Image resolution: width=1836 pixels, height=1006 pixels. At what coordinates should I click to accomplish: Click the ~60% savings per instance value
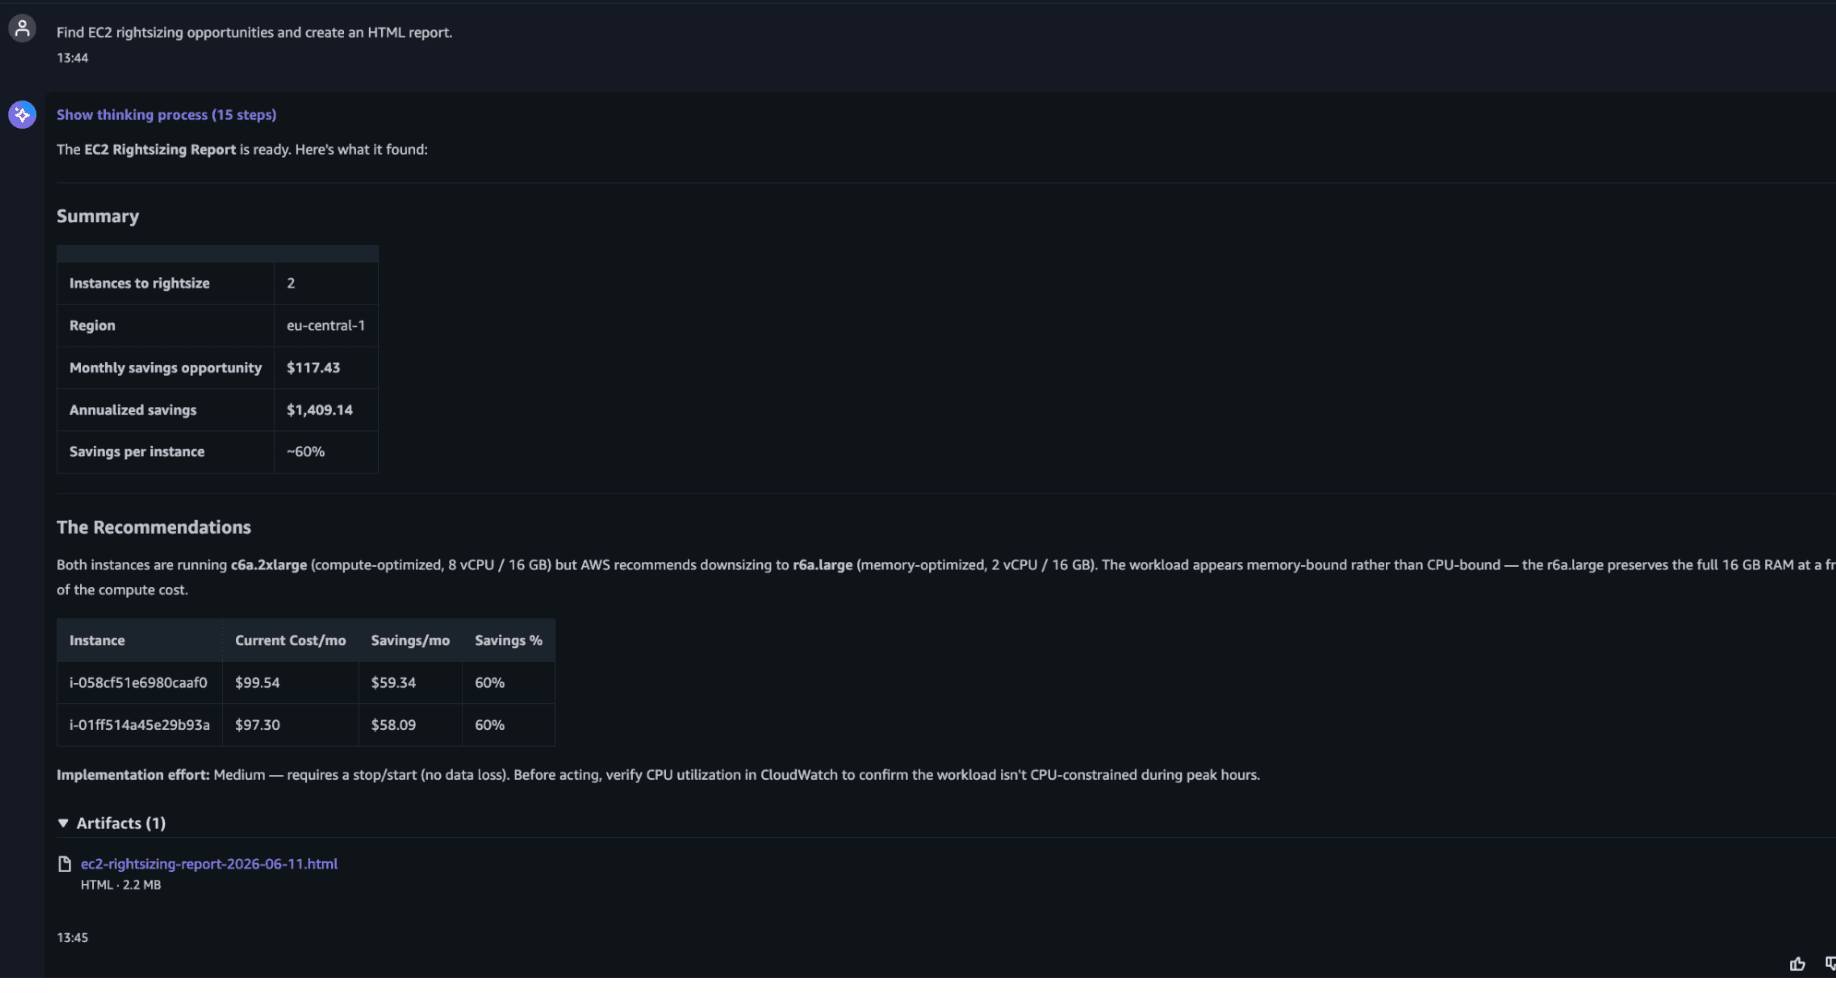click(x=305, y=452)
